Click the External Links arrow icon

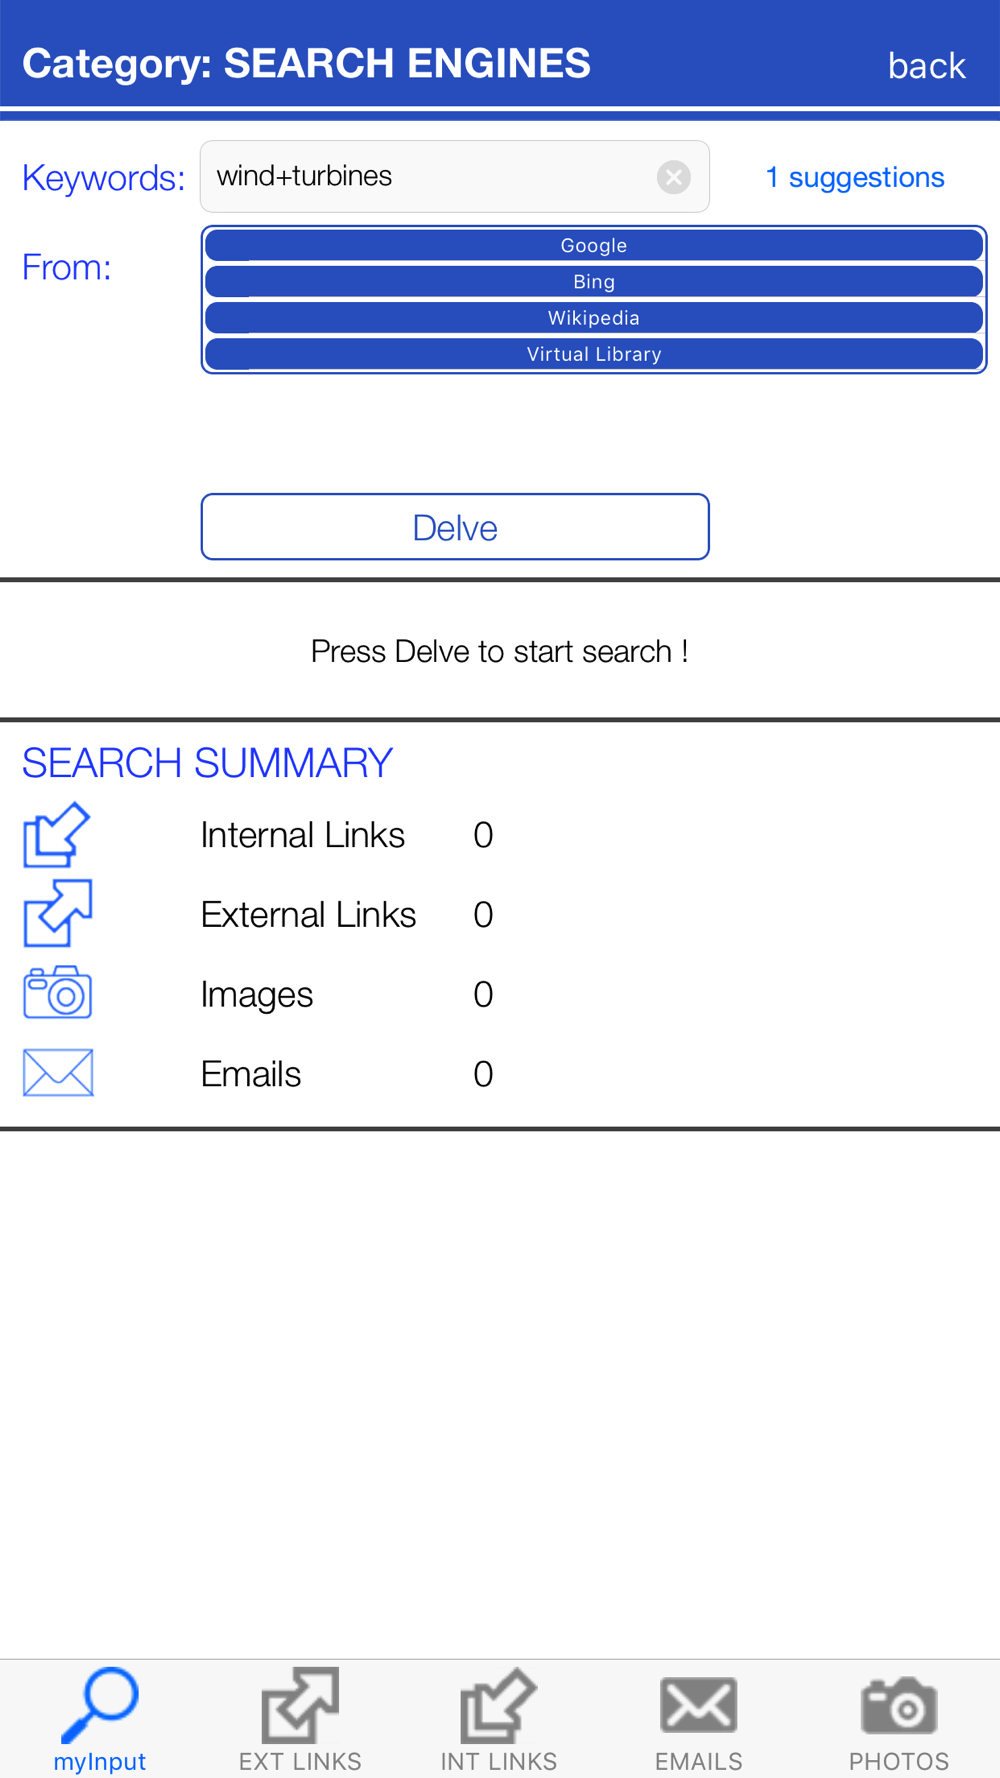coord(57,914)
